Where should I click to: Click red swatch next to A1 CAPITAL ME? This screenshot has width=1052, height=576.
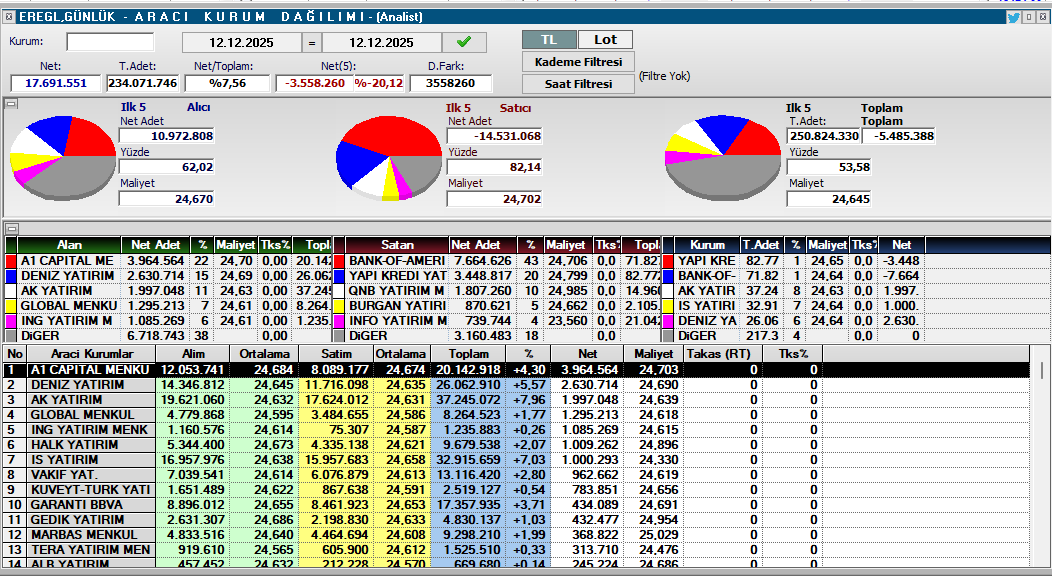pyautogui.click(x=11, y=261)
